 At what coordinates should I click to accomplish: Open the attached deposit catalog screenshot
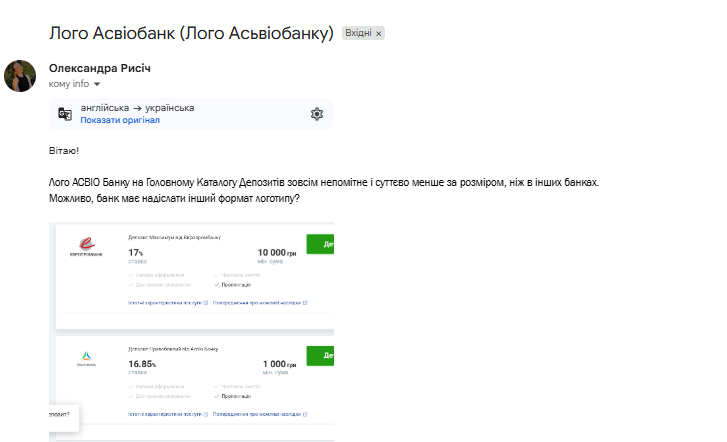pyautogui.click(x=191, y=332)
